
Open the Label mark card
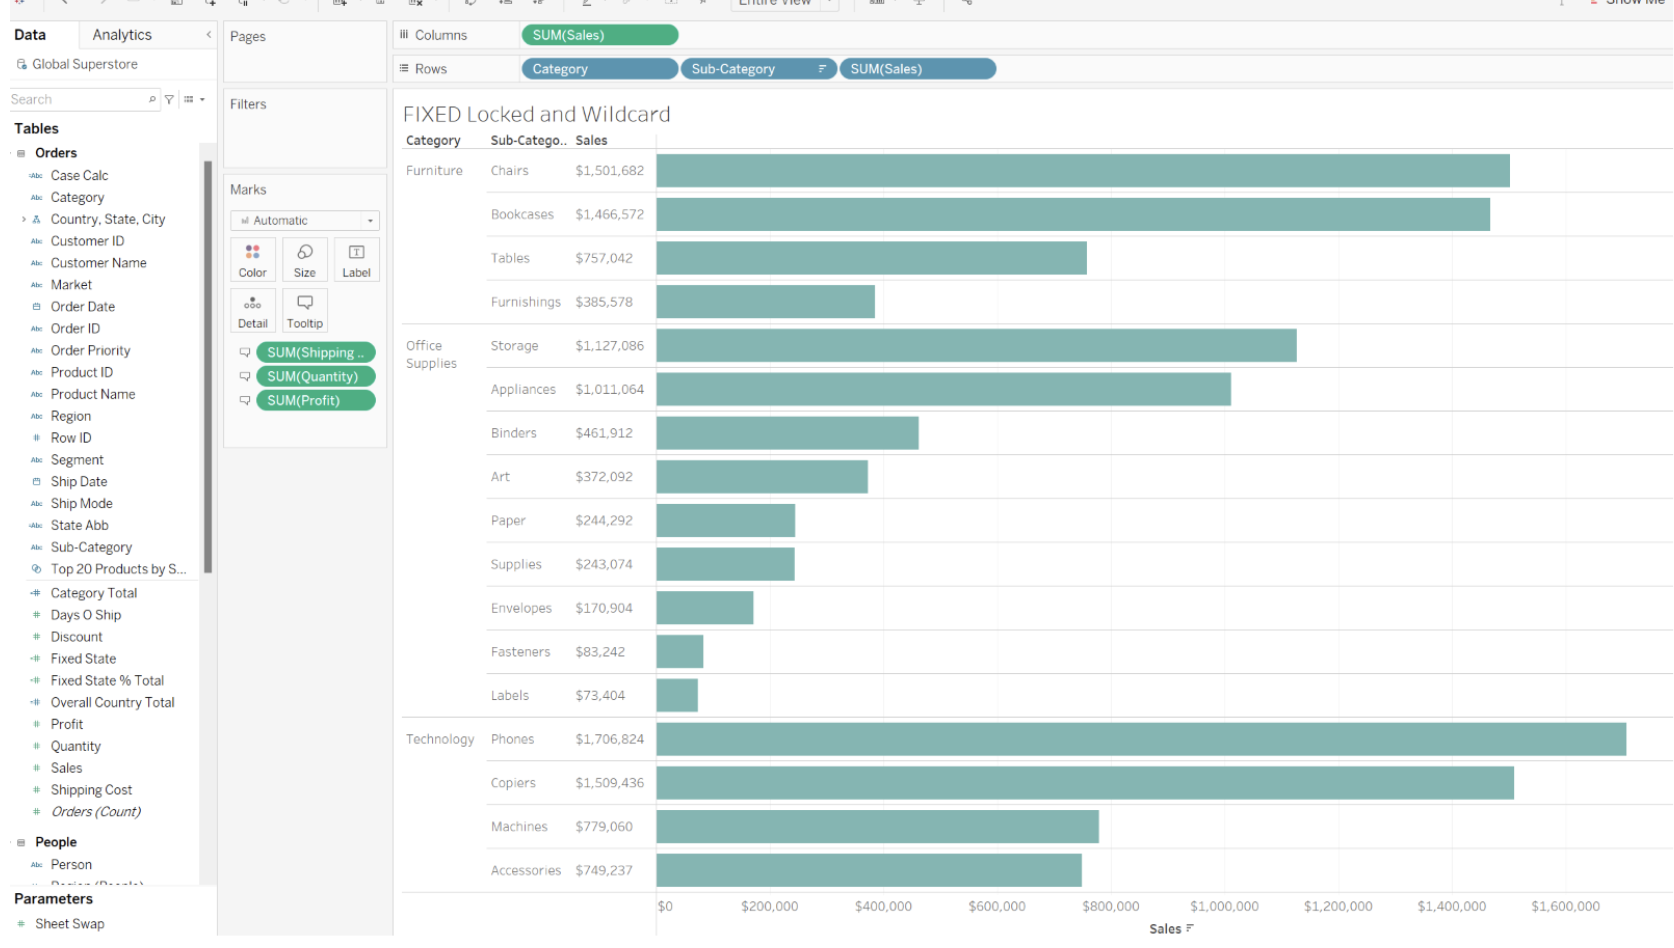356,259
